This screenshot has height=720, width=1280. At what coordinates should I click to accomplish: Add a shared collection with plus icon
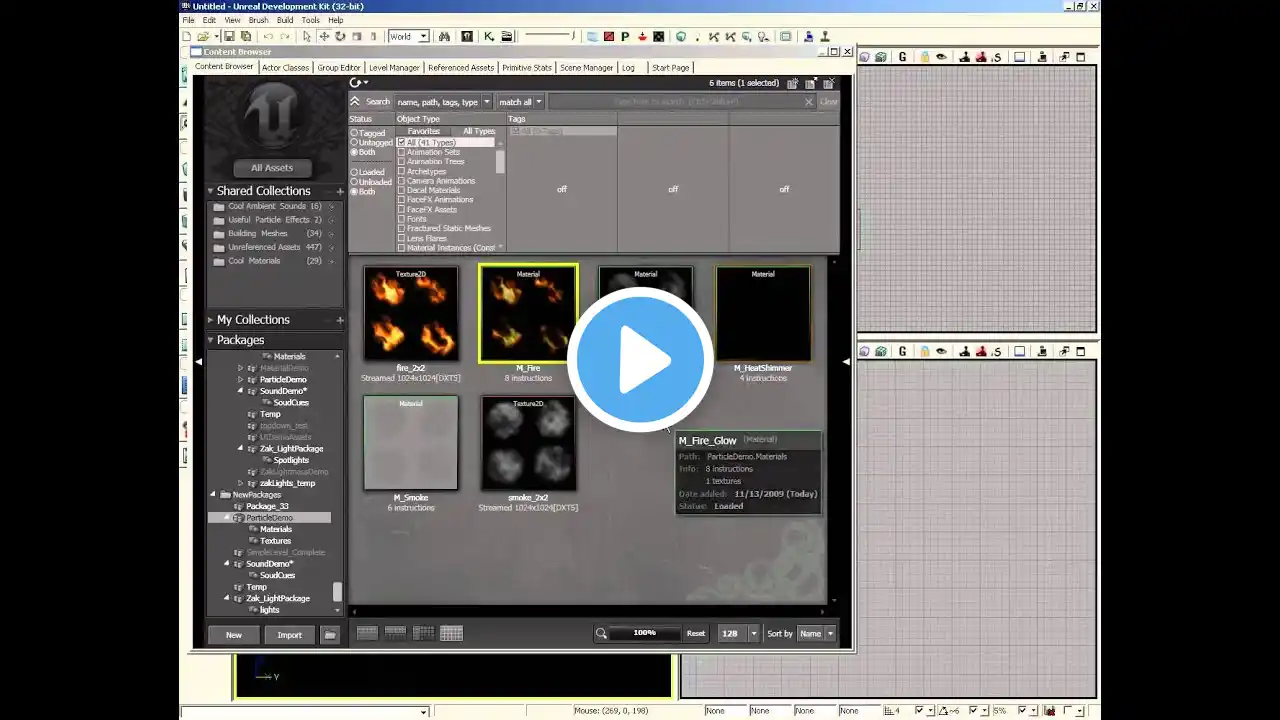[340, 191]
